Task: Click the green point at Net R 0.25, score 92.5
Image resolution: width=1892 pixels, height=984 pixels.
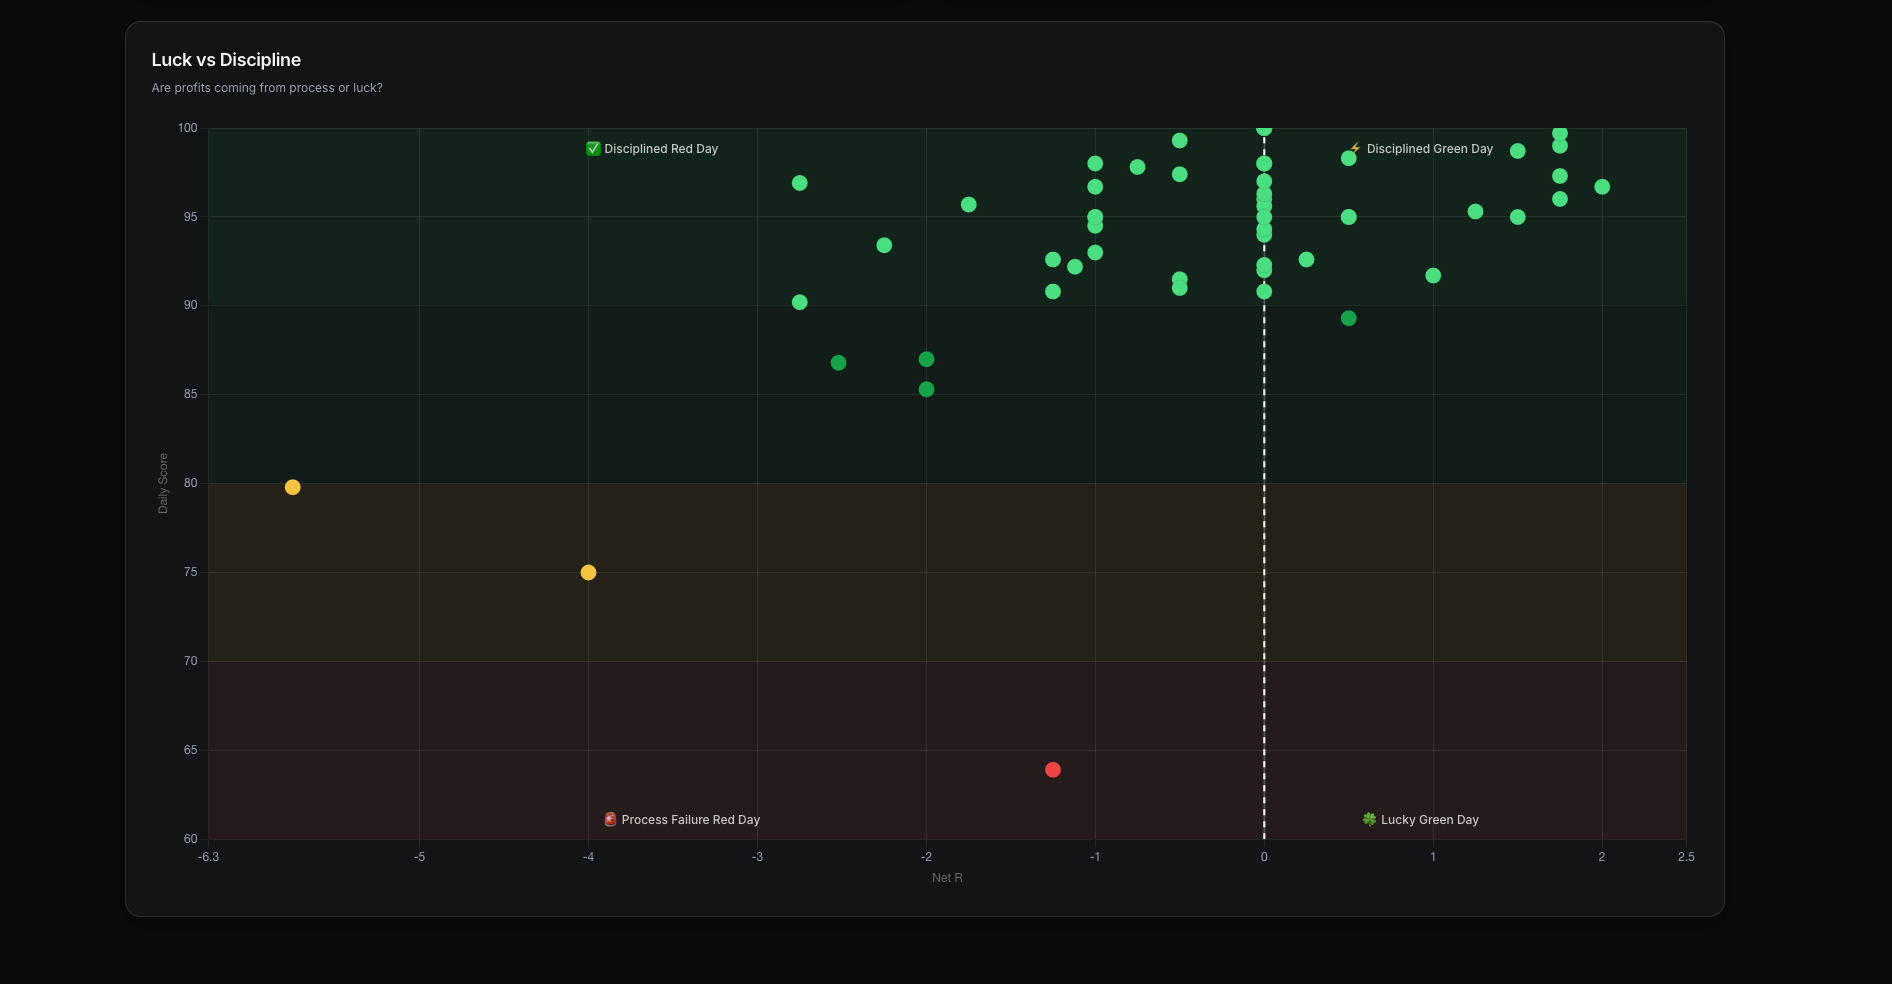Action: (x=1306, y=260)
